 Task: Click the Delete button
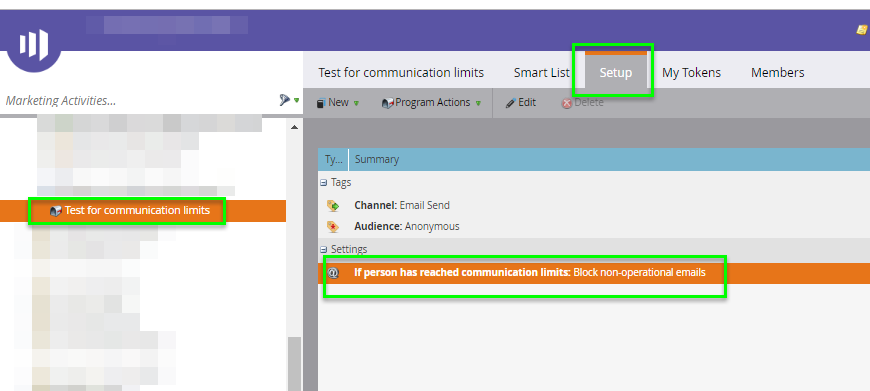tap(583, 103)
